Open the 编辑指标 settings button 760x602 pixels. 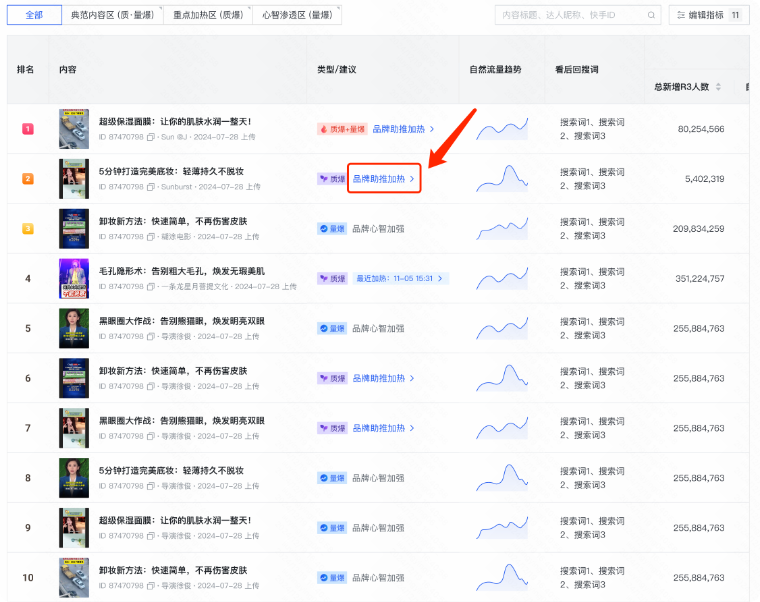pyautogui.click(x=709, y=15)
